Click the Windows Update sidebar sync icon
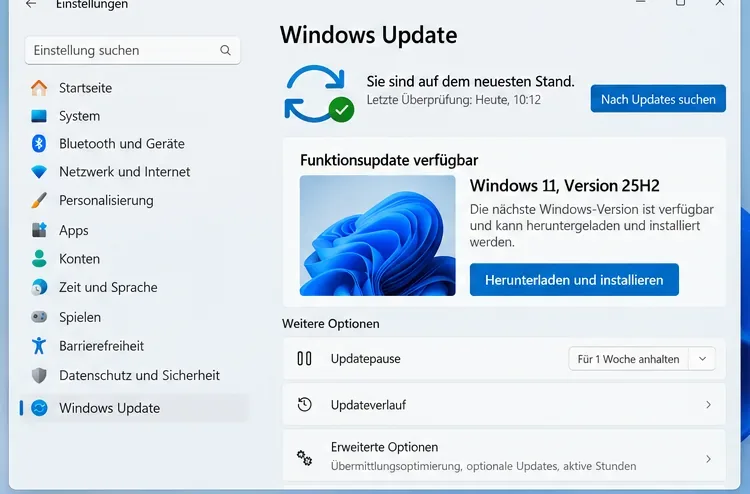750x494 pixels. [39, 408]
